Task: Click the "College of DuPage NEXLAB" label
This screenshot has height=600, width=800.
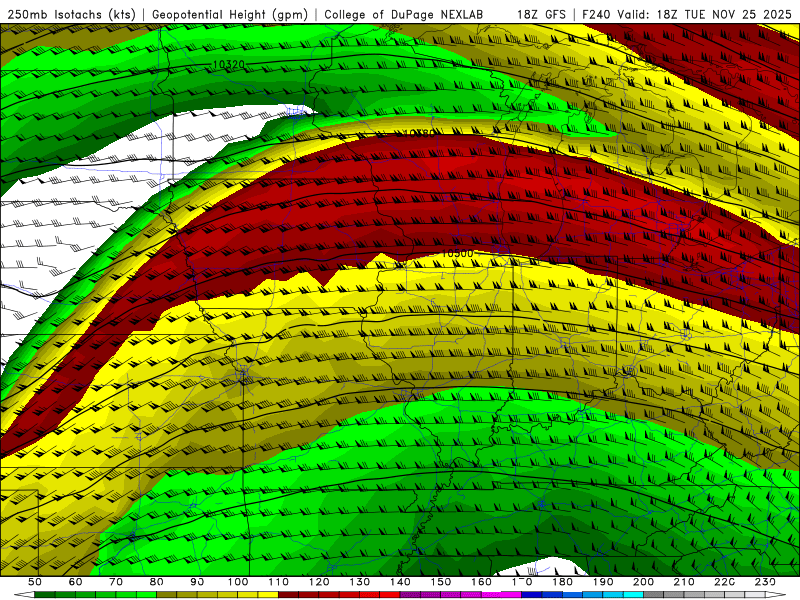Action: click(x=403, y=14)
